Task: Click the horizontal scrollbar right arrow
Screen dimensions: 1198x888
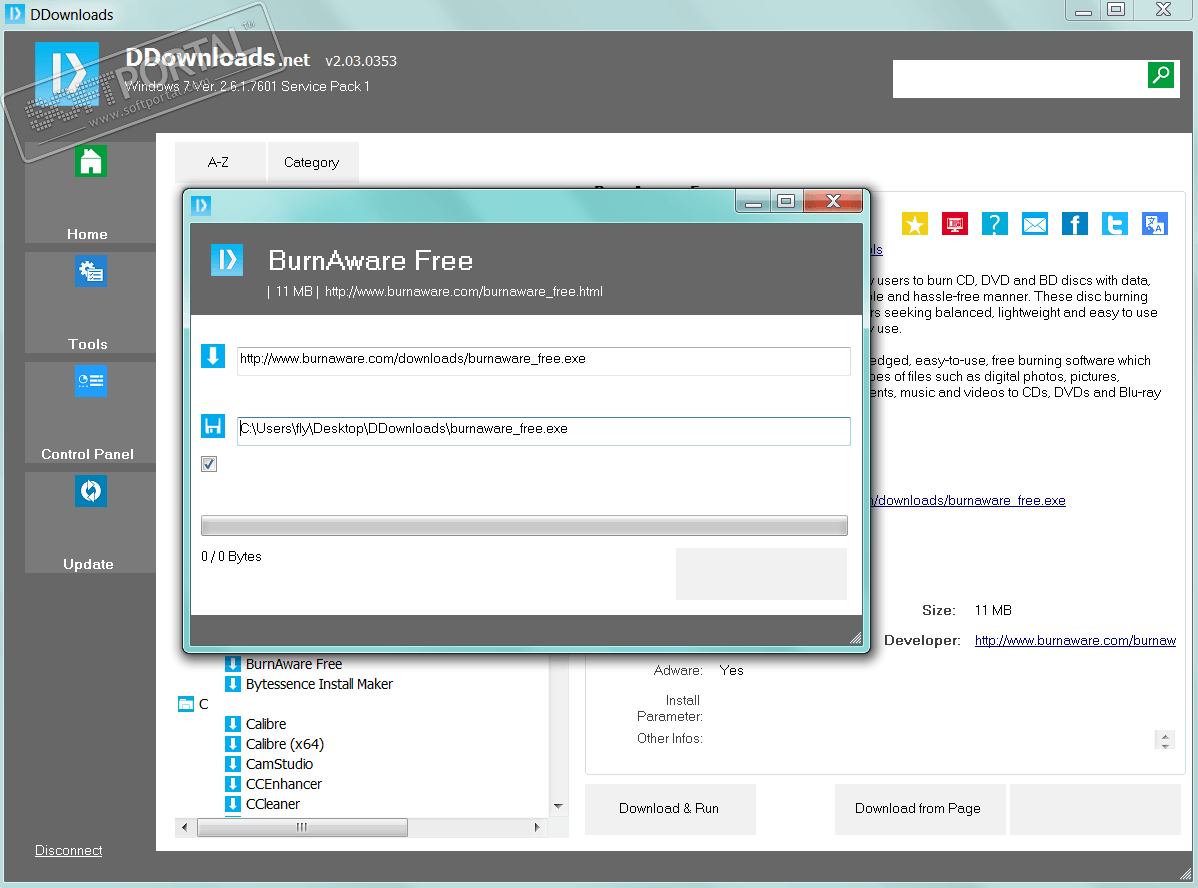Action: 536,827
